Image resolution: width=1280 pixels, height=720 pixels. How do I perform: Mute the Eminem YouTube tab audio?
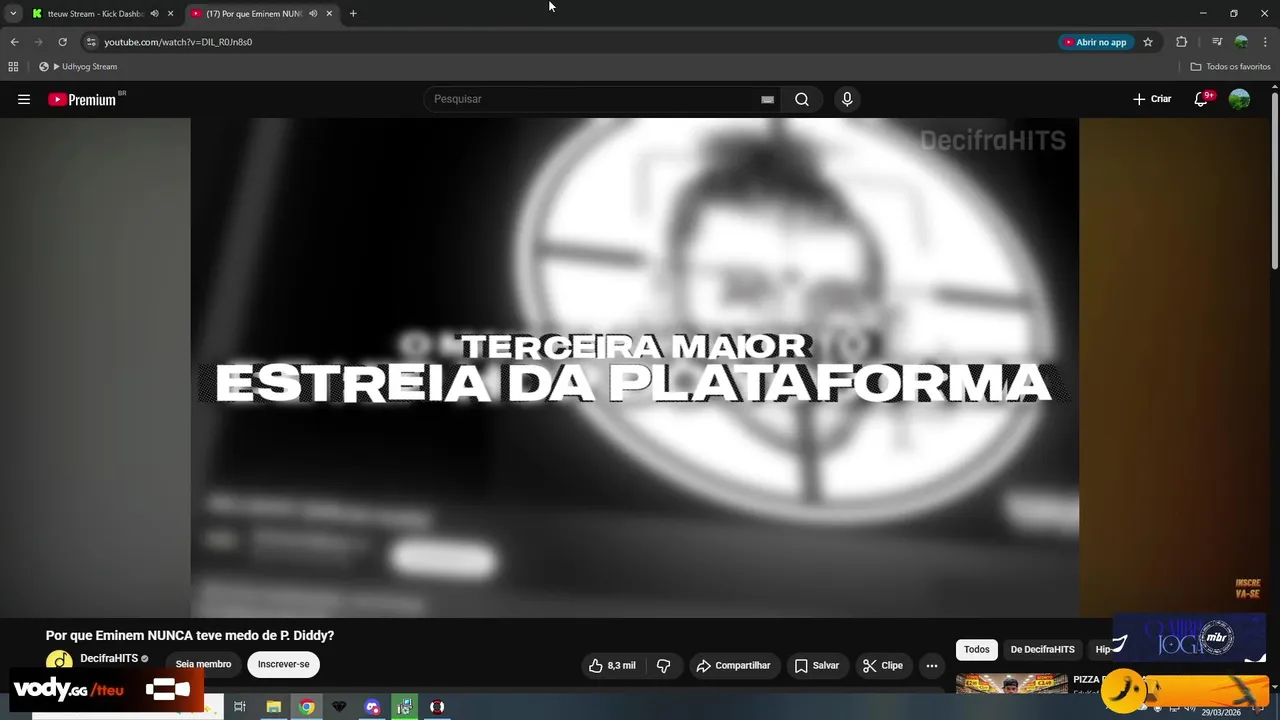(313, 14)
